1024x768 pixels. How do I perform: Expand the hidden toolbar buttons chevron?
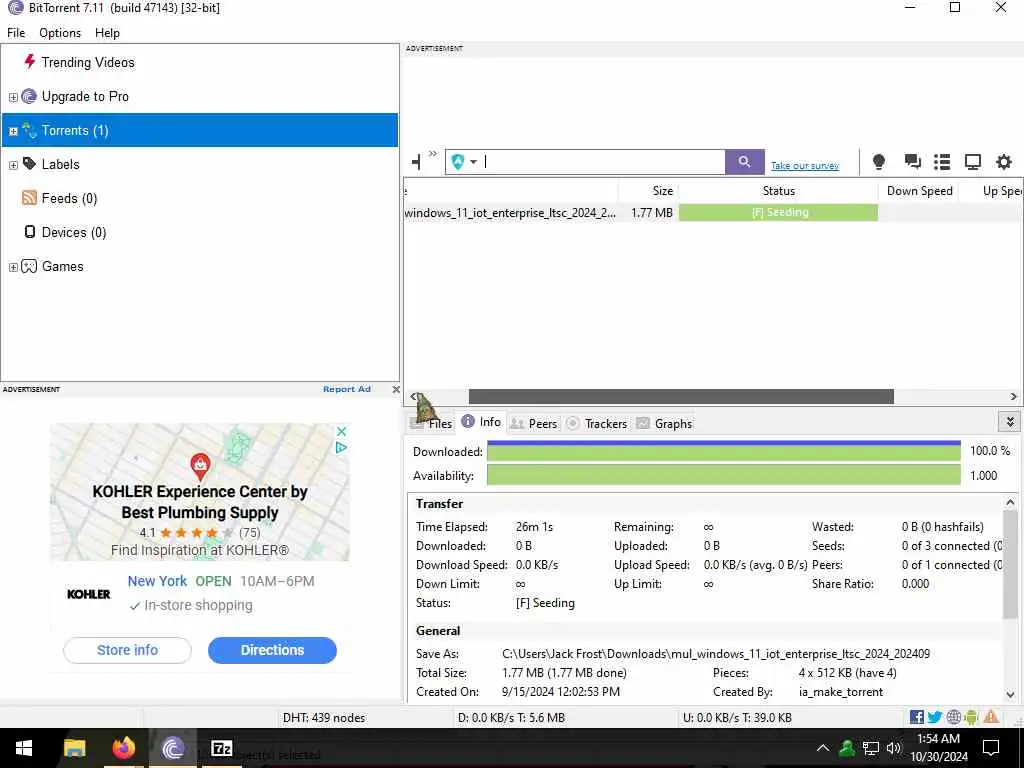tap(432, 154)
